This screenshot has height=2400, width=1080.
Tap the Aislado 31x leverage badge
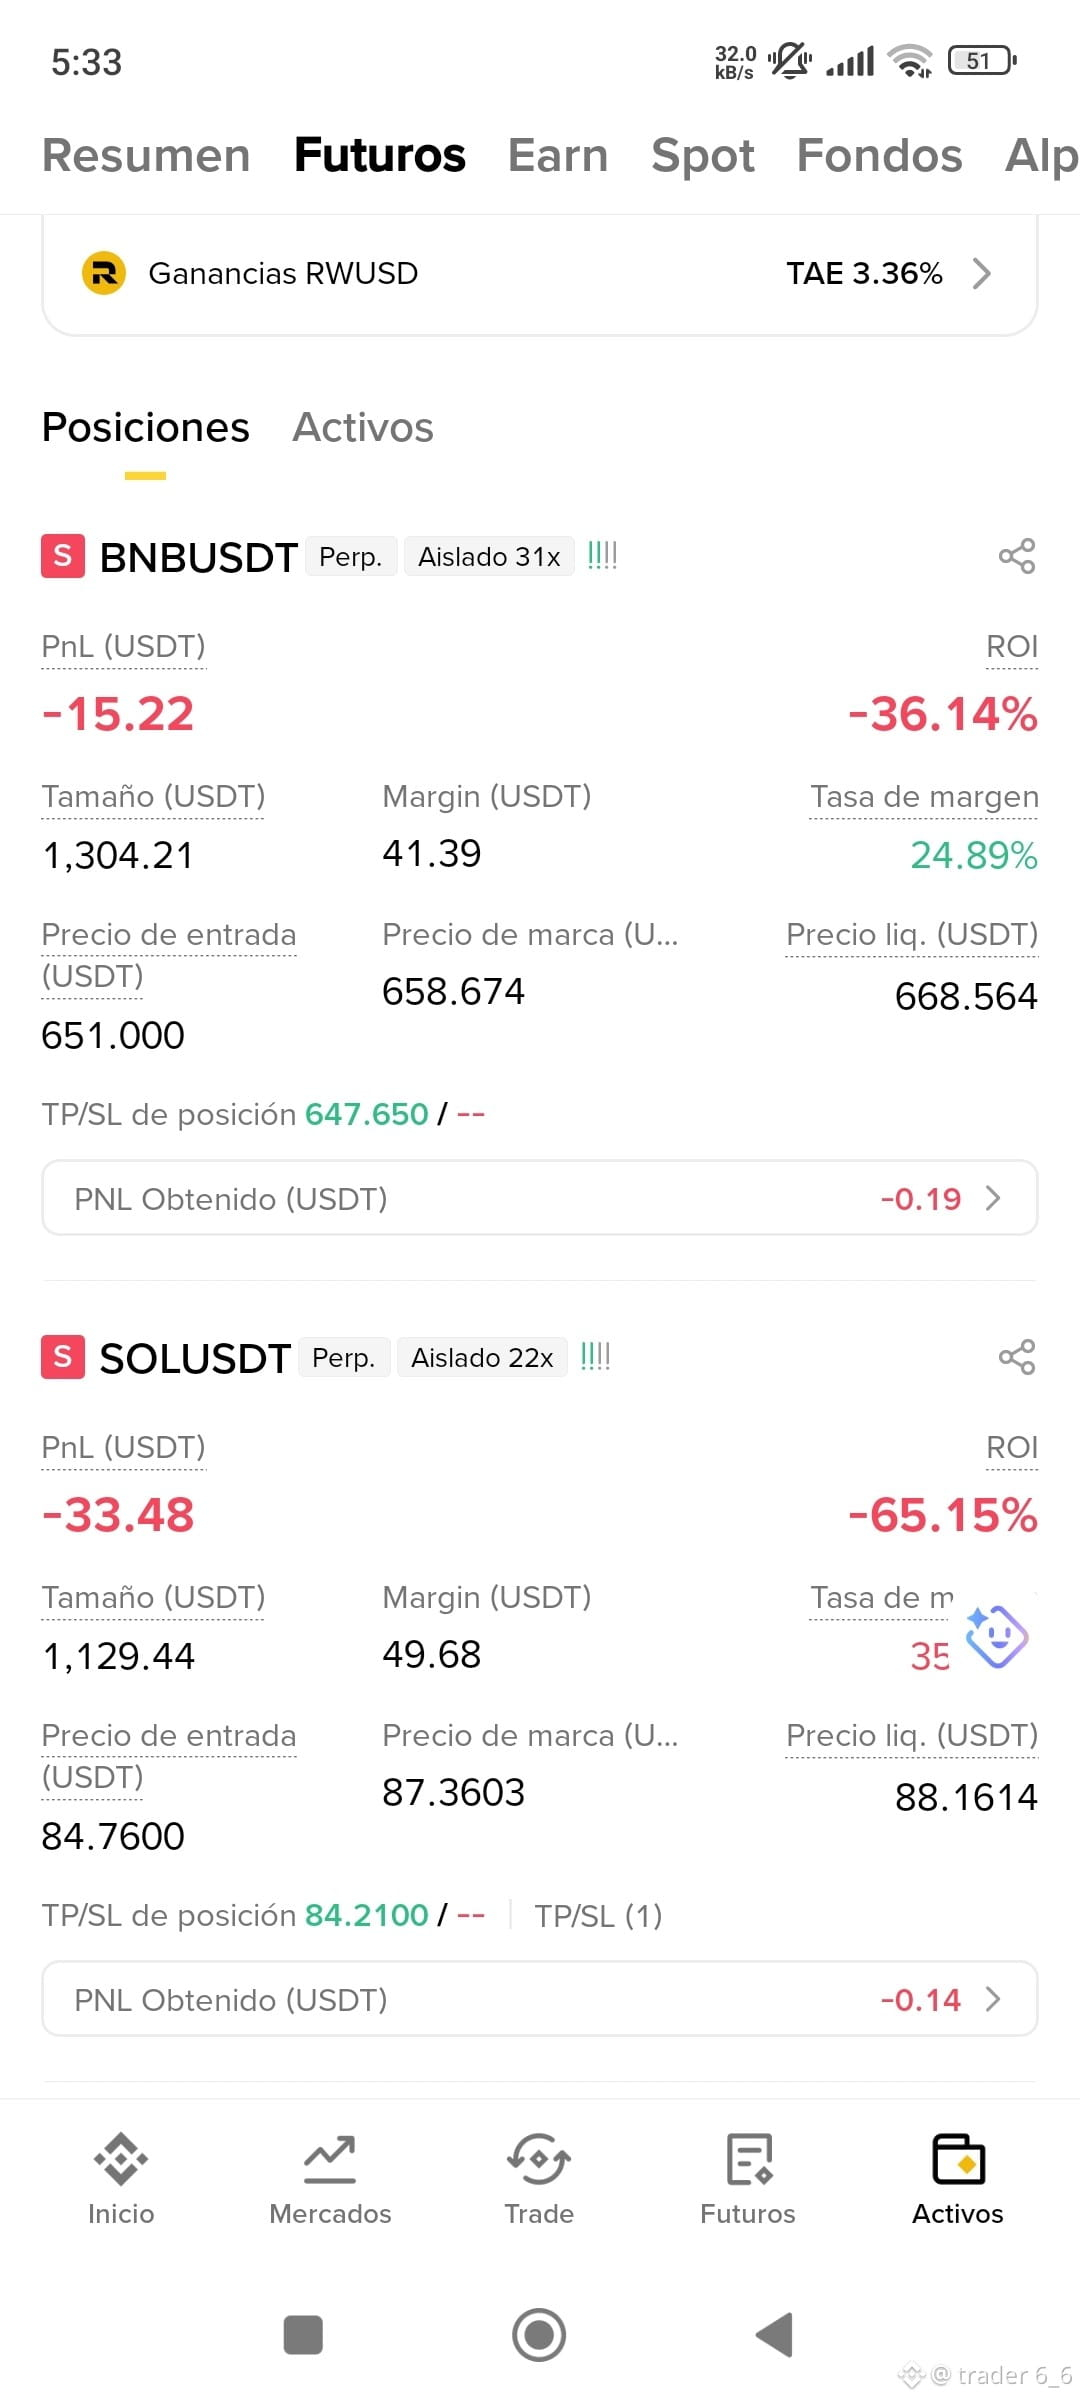(x=489, y=556)
